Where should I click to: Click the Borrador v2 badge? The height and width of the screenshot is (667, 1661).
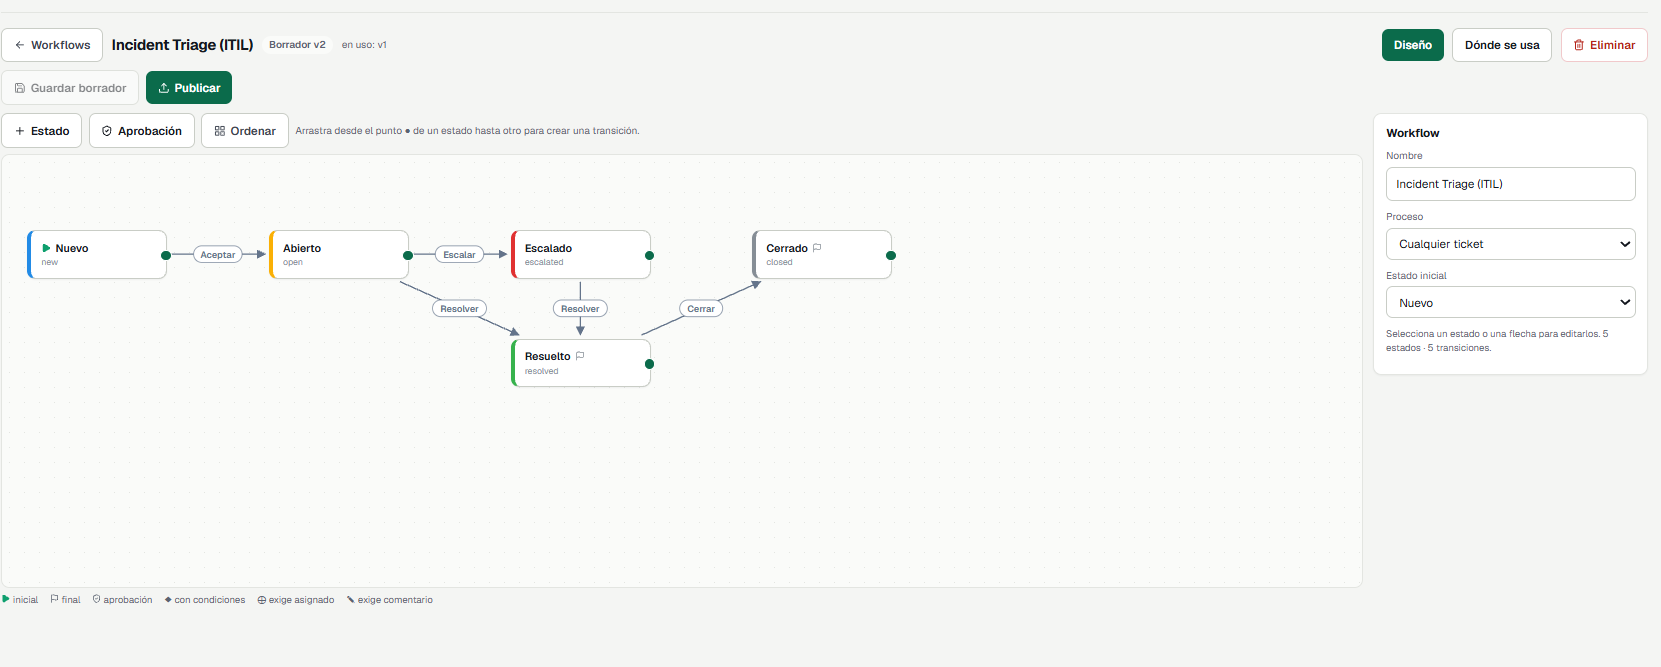pos(297,45)
